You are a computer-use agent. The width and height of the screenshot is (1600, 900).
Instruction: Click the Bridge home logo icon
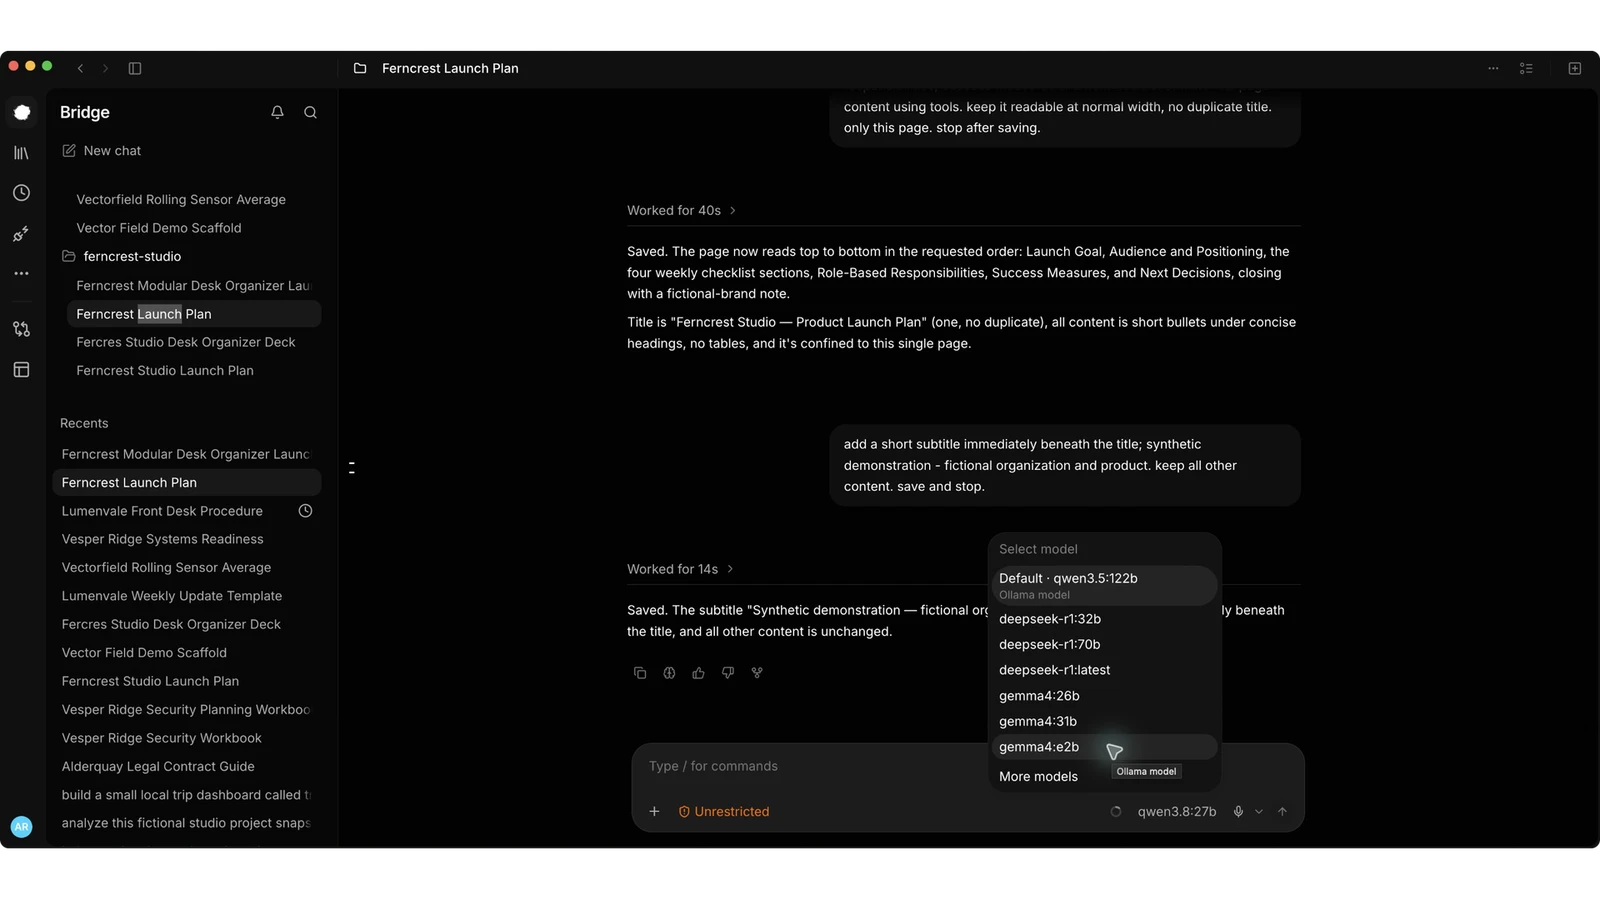point(22,112)
